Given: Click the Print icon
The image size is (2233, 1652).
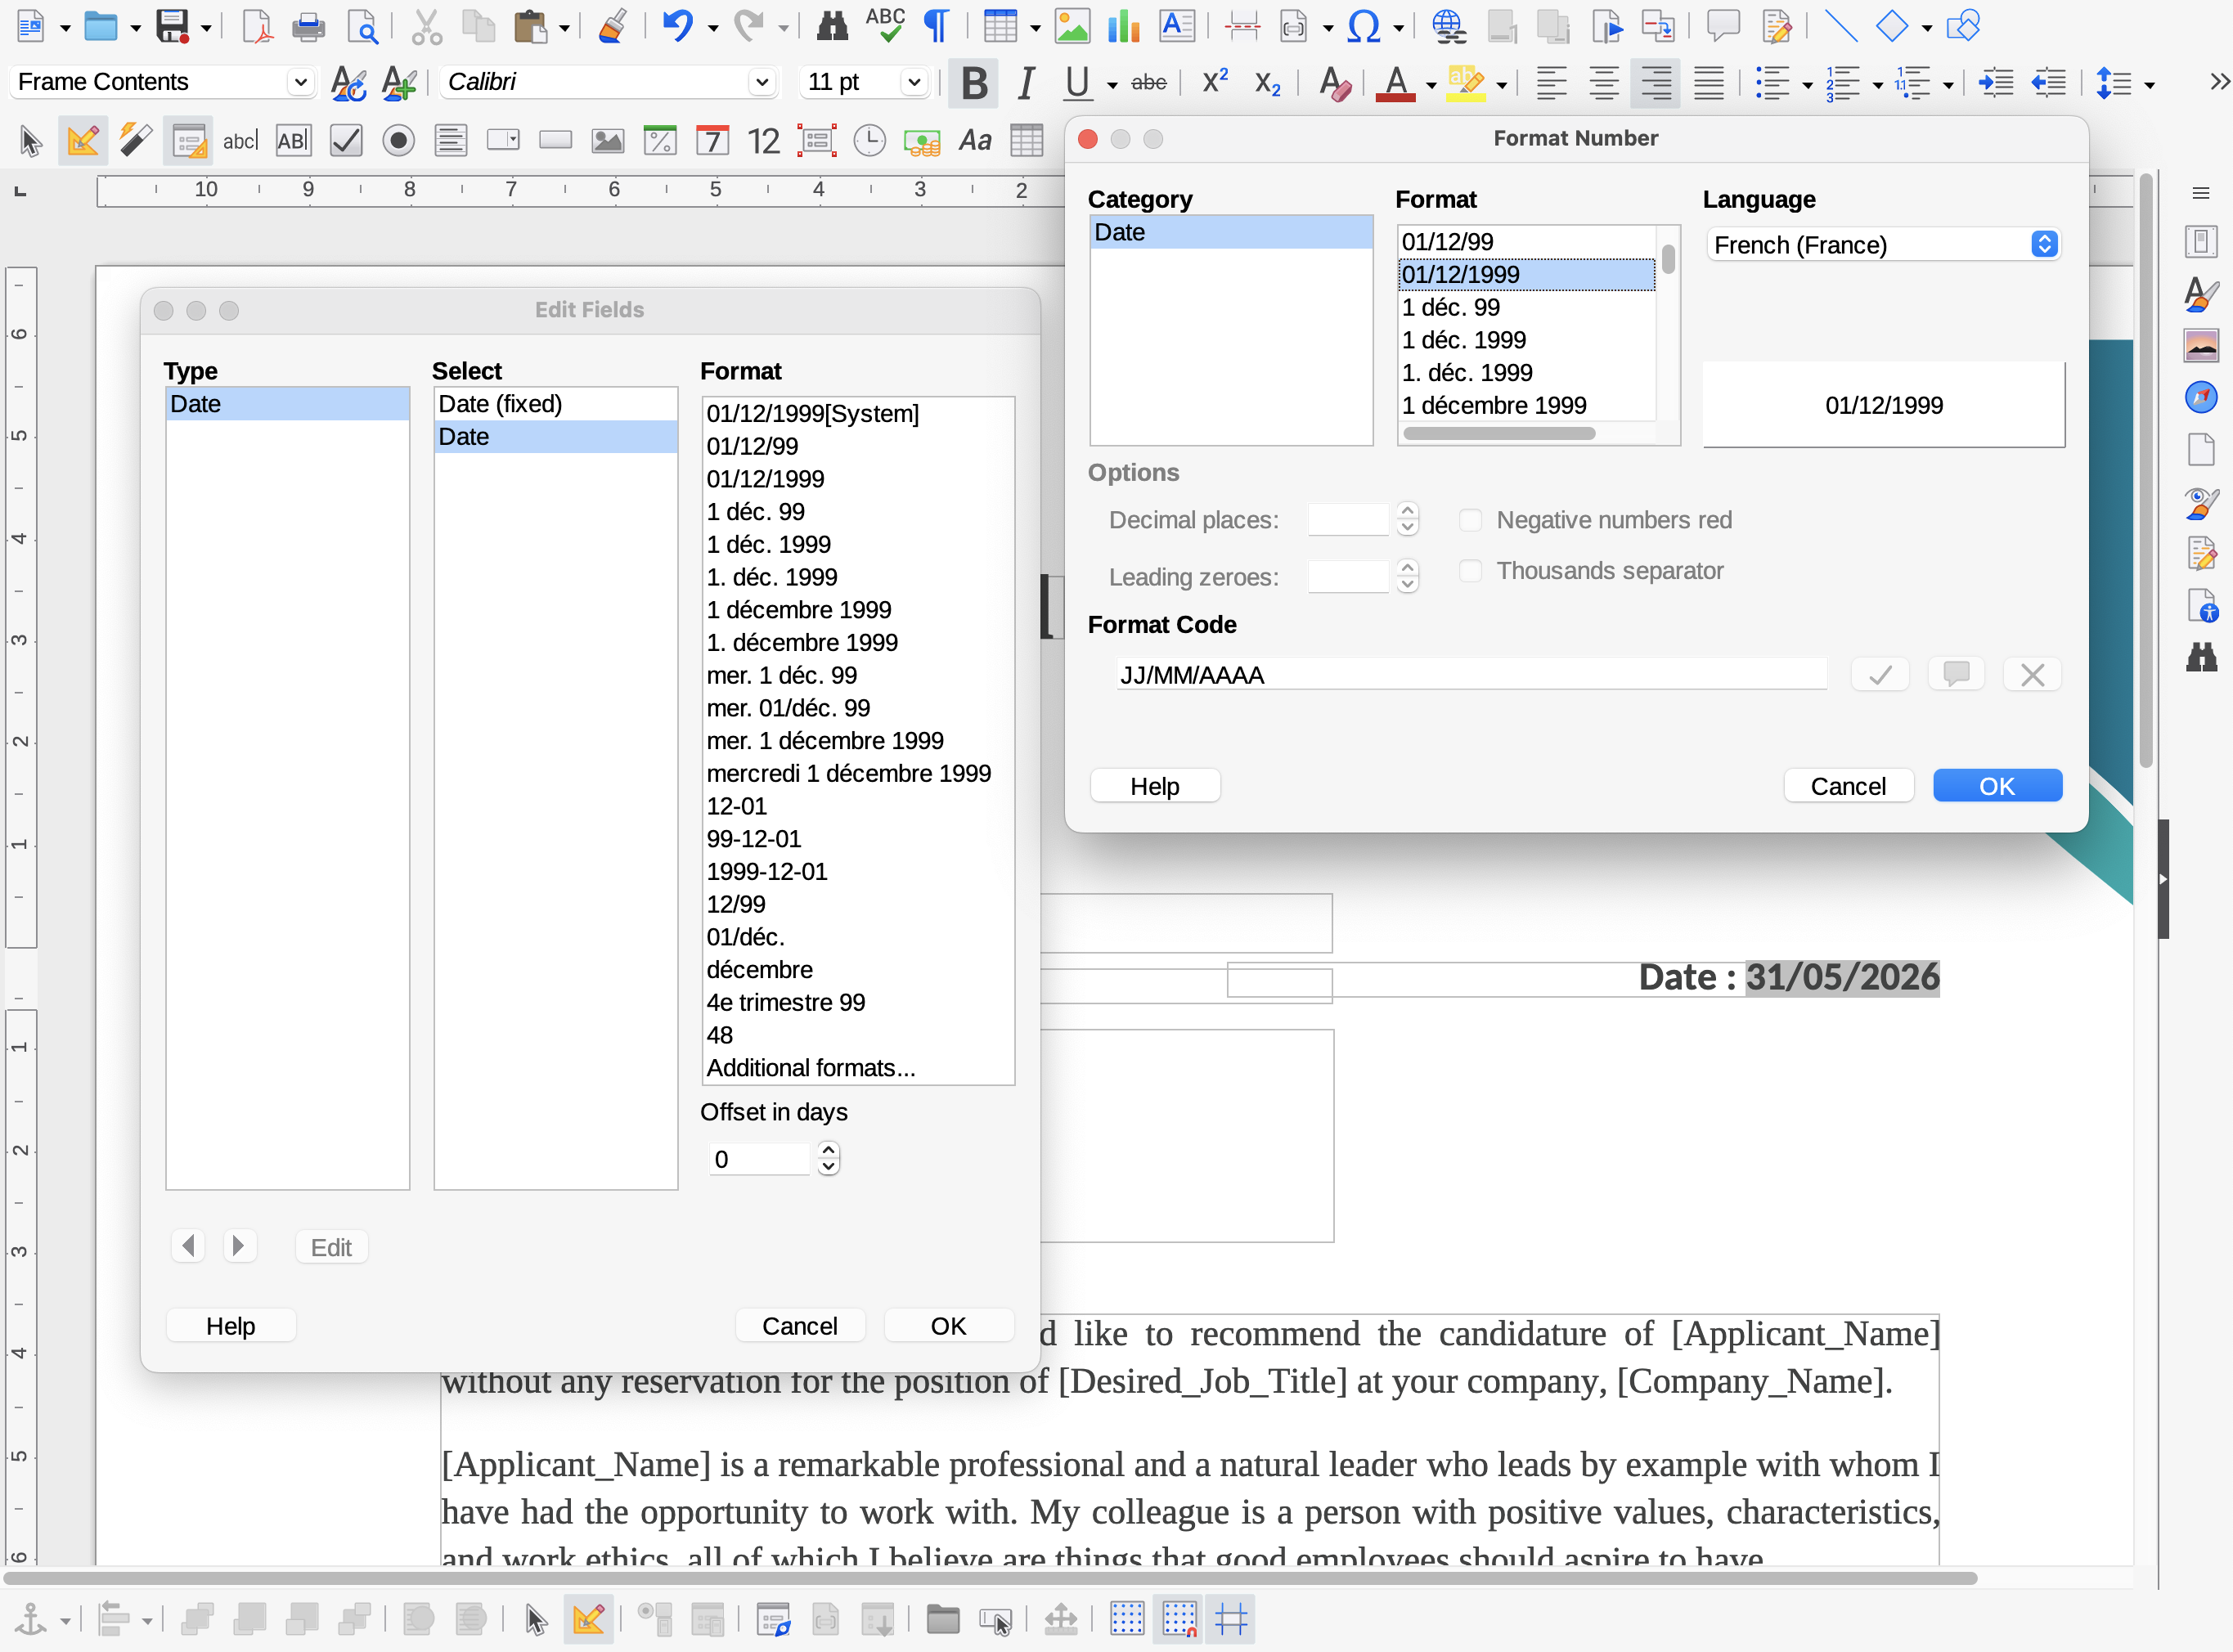Looking at the screenshot, I should tap(308, 26).
